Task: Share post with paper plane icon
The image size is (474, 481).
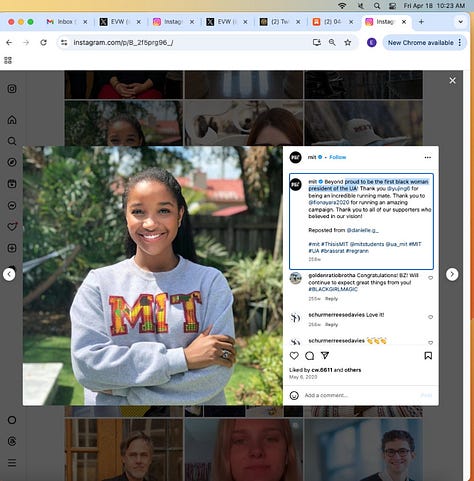Action: (325, 356)
